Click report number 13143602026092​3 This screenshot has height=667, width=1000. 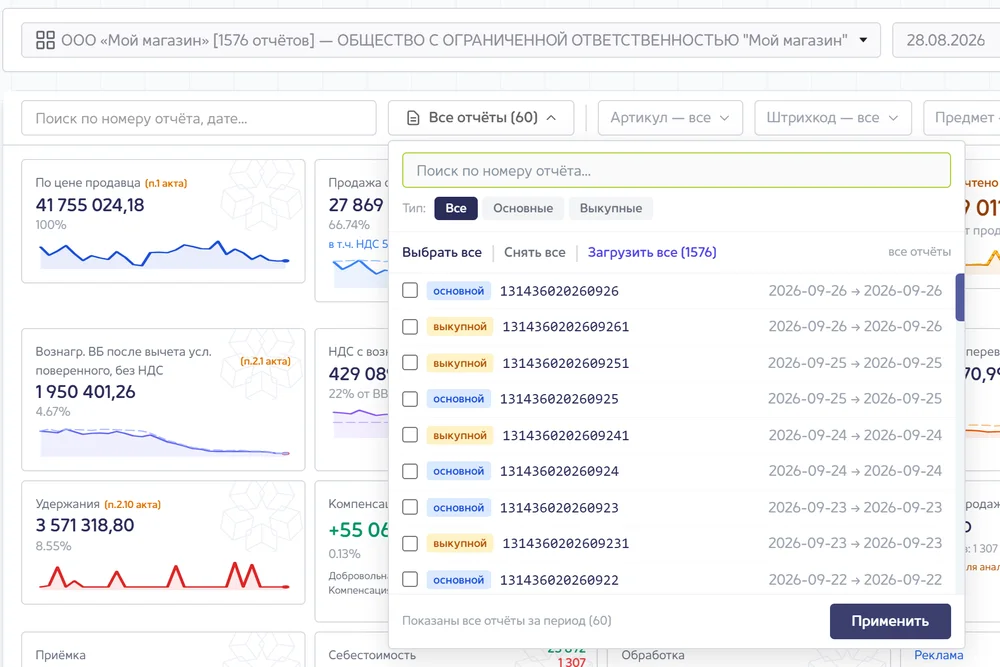(x=559, y=508)
